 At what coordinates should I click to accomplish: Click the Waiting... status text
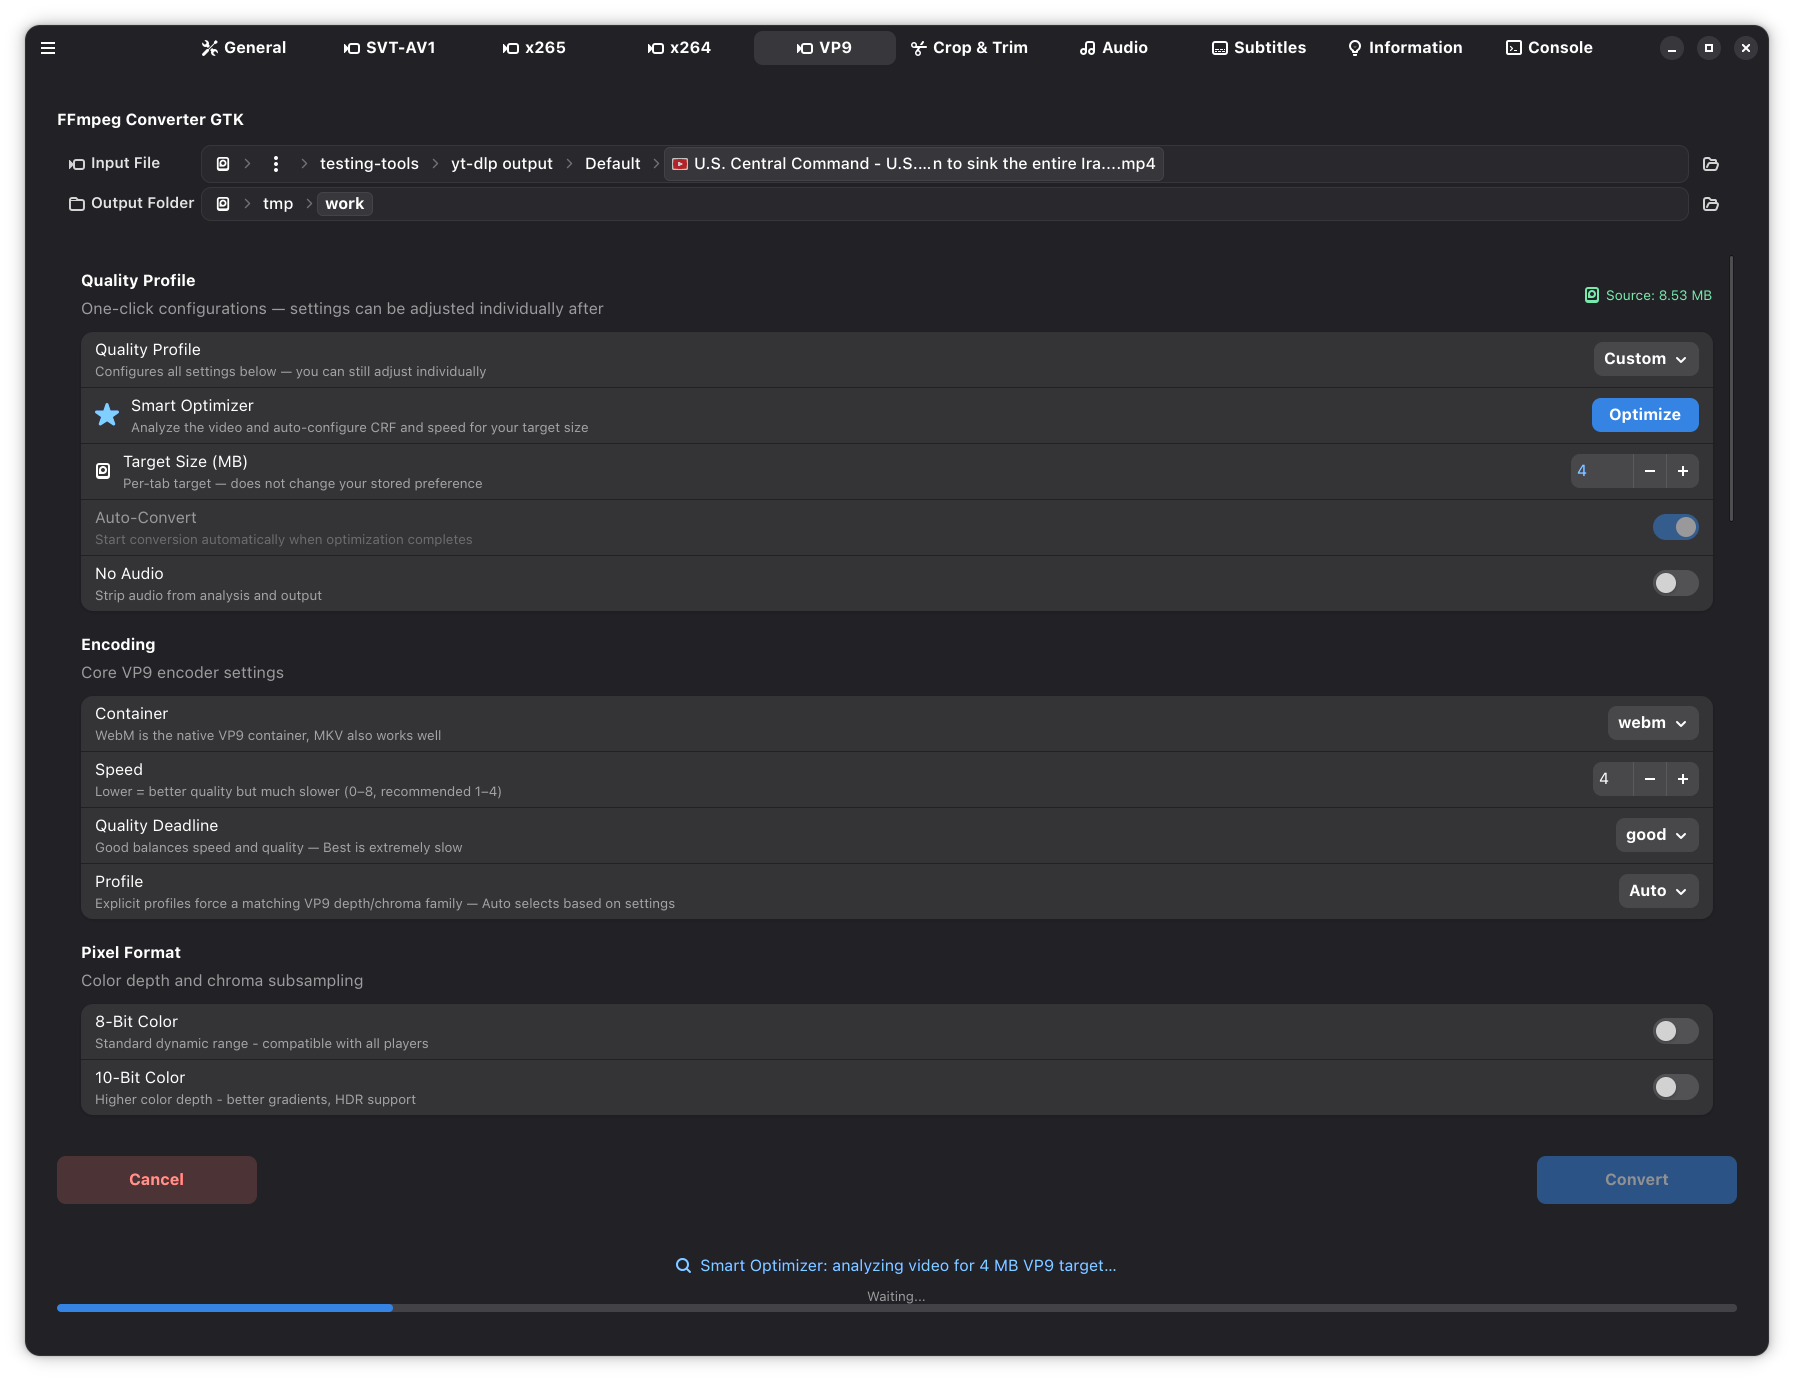point(896,1297)
